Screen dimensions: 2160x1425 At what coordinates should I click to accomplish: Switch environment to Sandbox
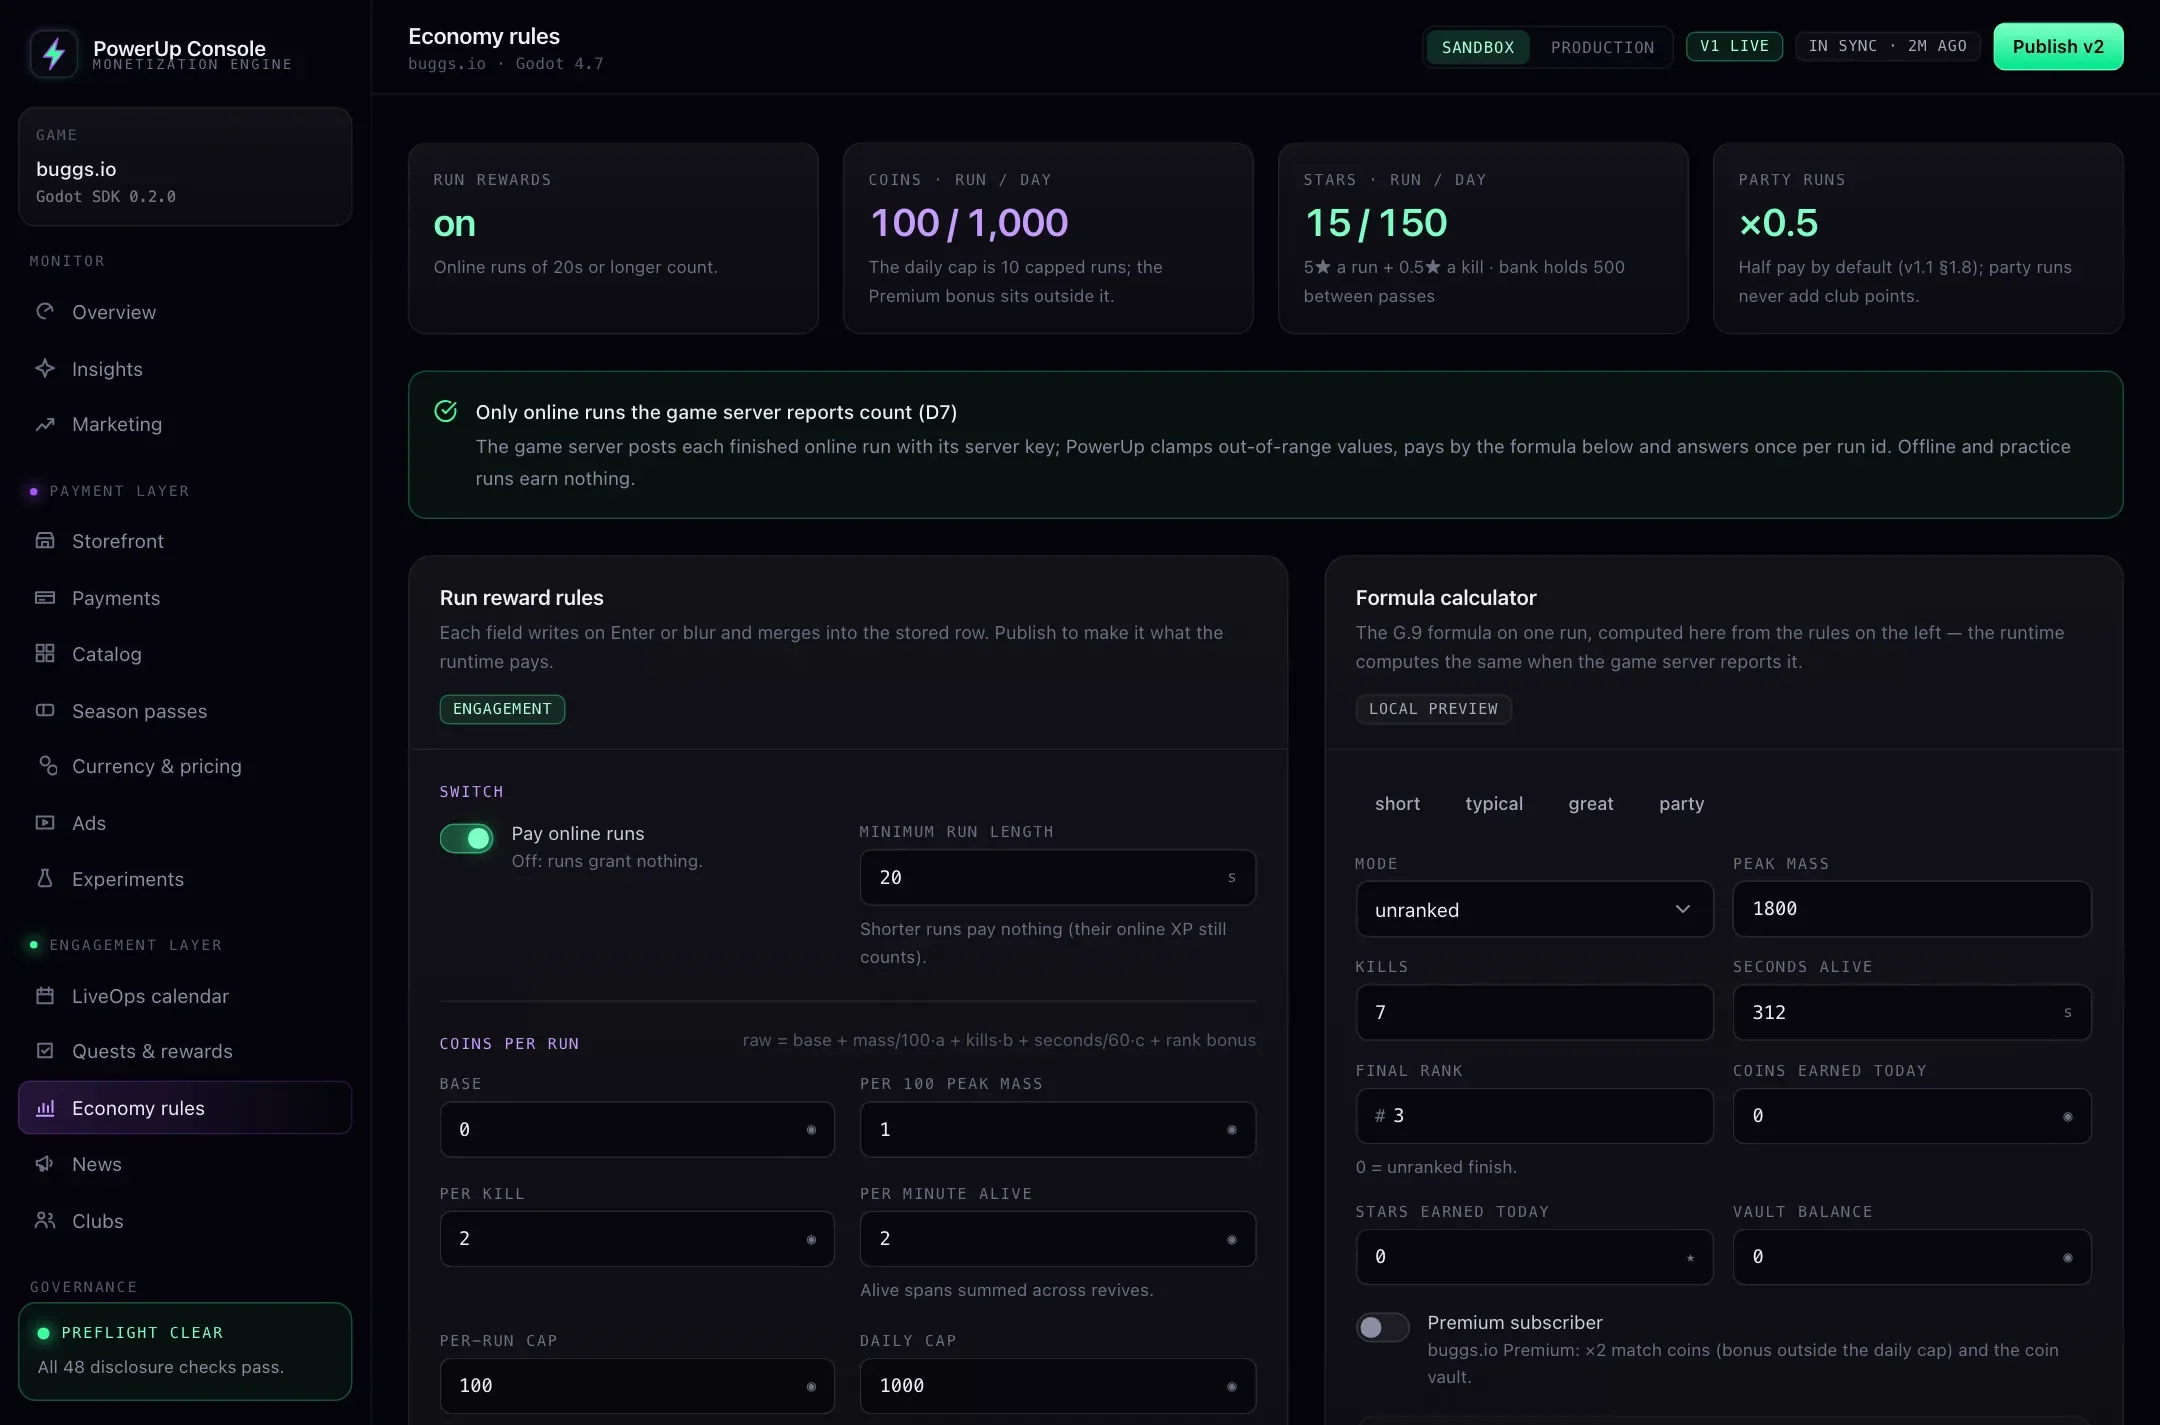[x=1478, y=47]
